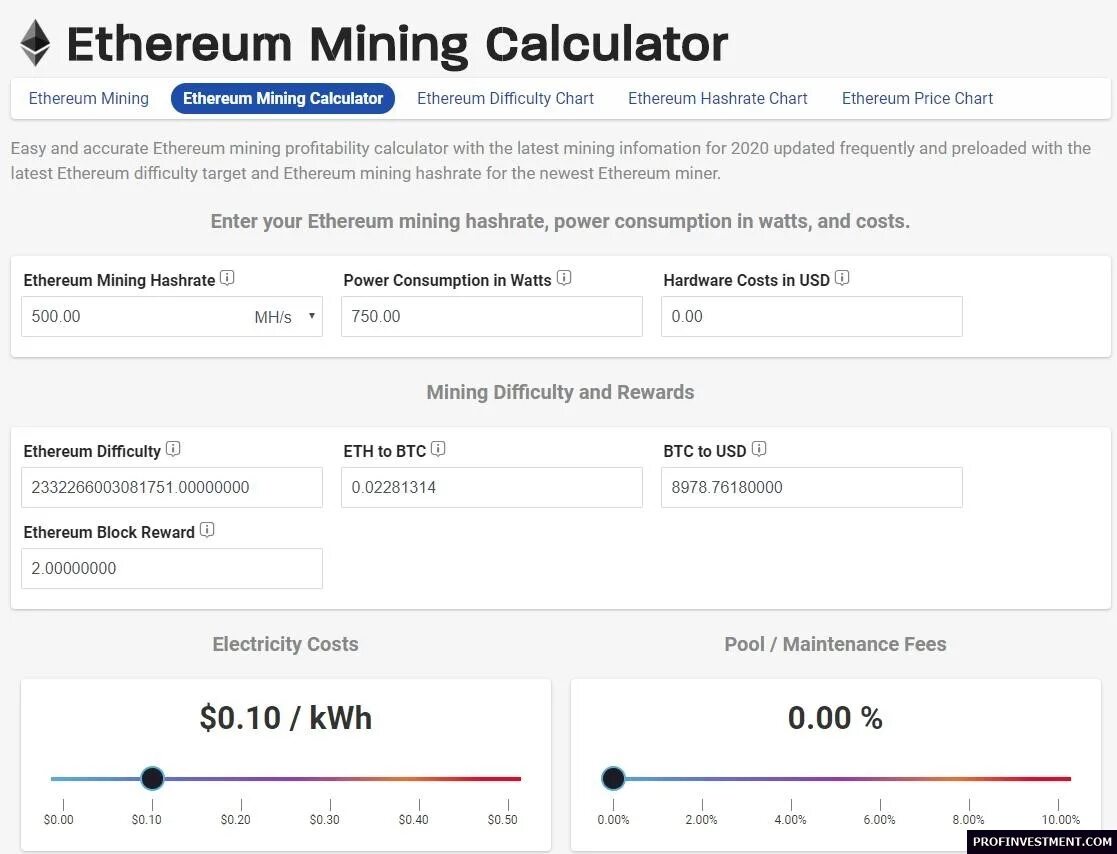Open info icon beside ETH to BTC
The width and height of the screenshot is (1117, 854).
[439, 449]
